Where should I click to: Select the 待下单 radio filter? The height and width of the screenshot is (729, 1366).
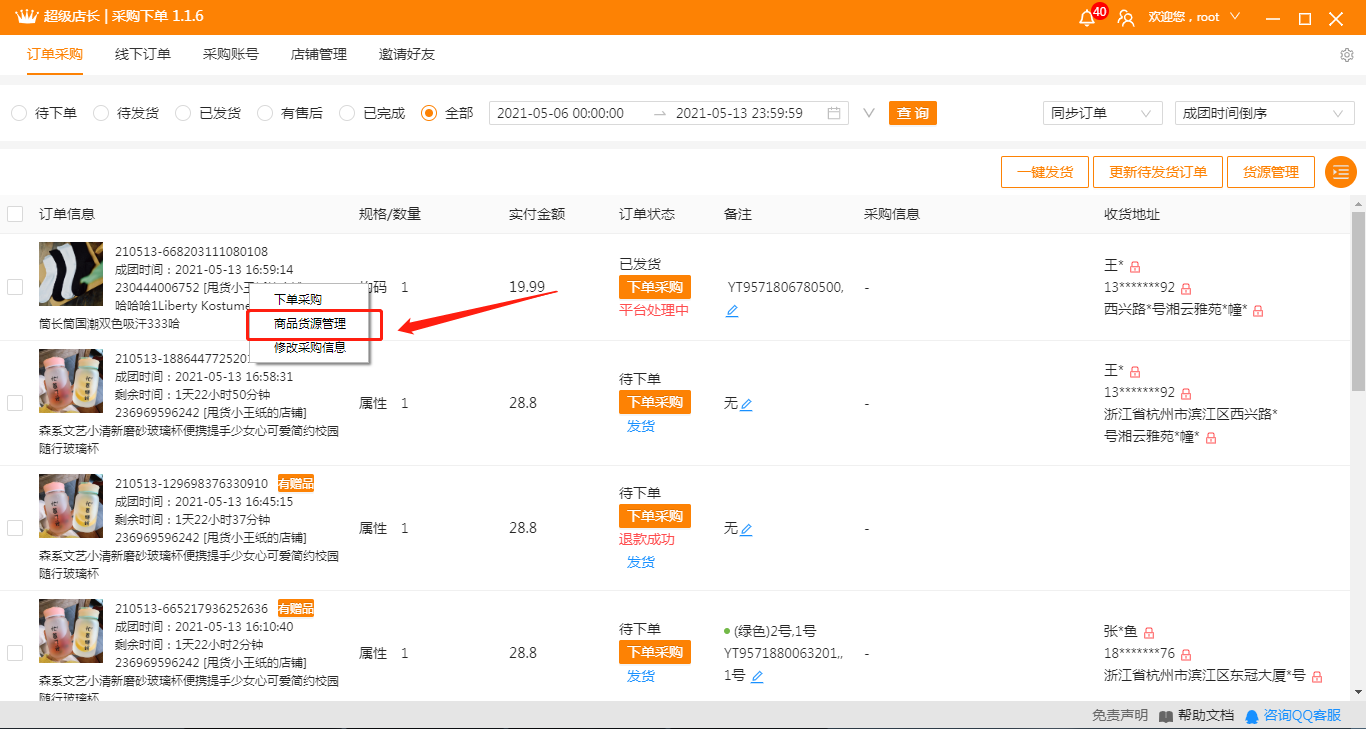[x=19, y=113]
